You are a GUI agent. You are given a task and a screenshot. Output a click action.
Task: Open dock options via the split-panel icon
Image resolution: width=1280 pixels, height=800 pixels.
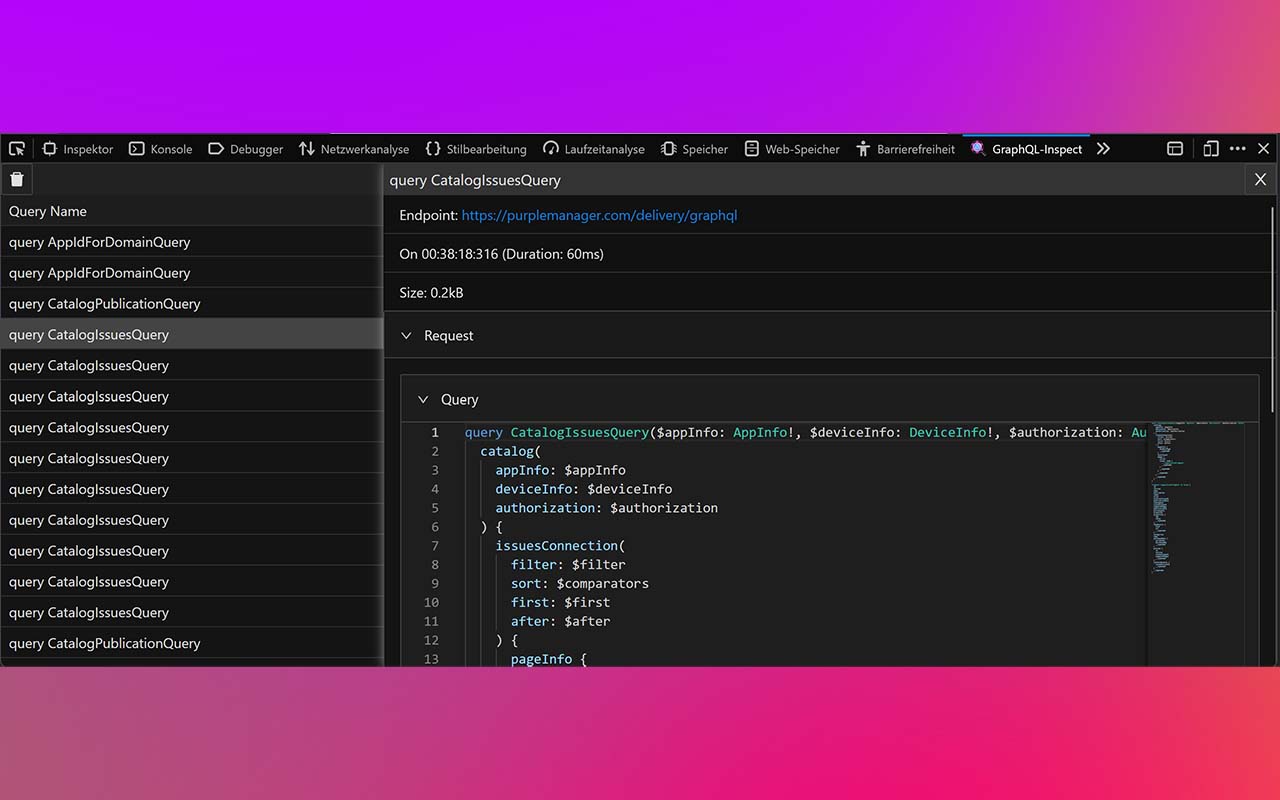pos(1175,148)
